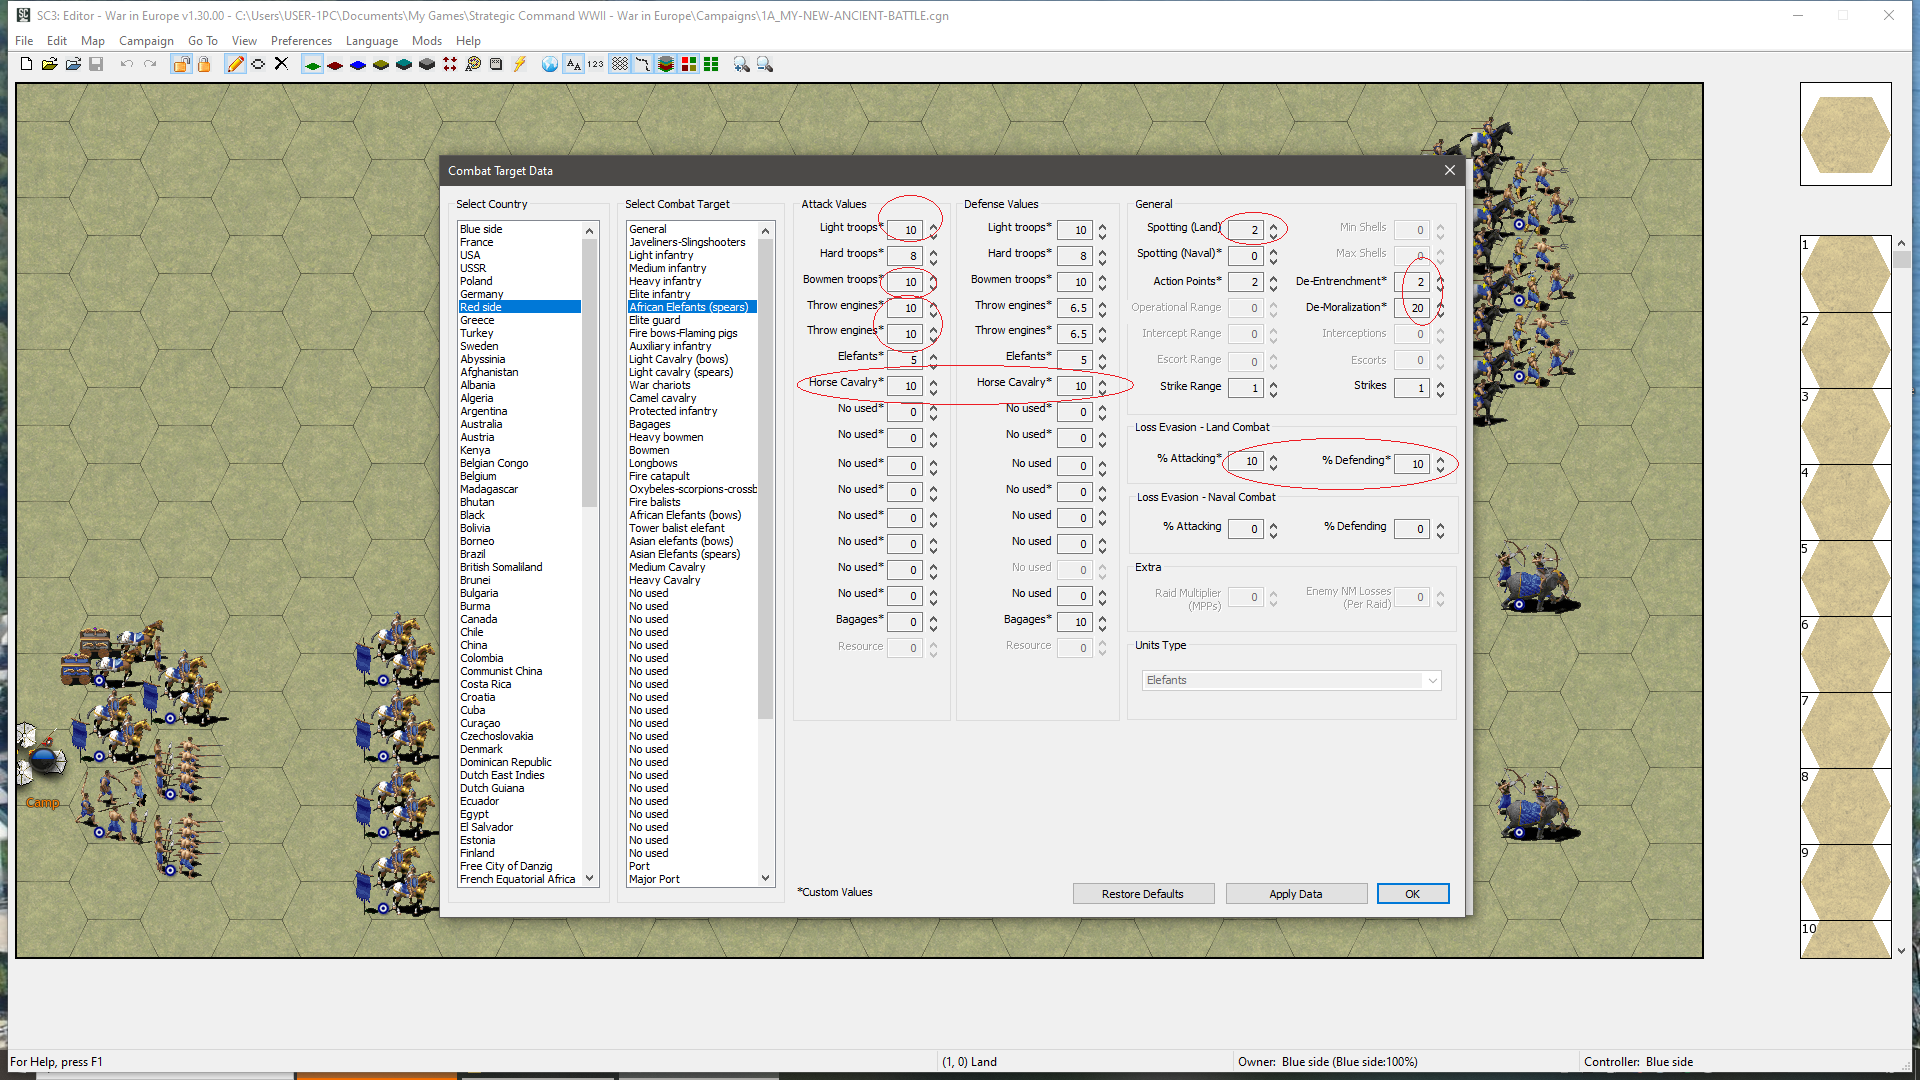This screenshot has height=1080, width=1920.
Task: Select War chariots in combat target list
Action: coord(660,385)
